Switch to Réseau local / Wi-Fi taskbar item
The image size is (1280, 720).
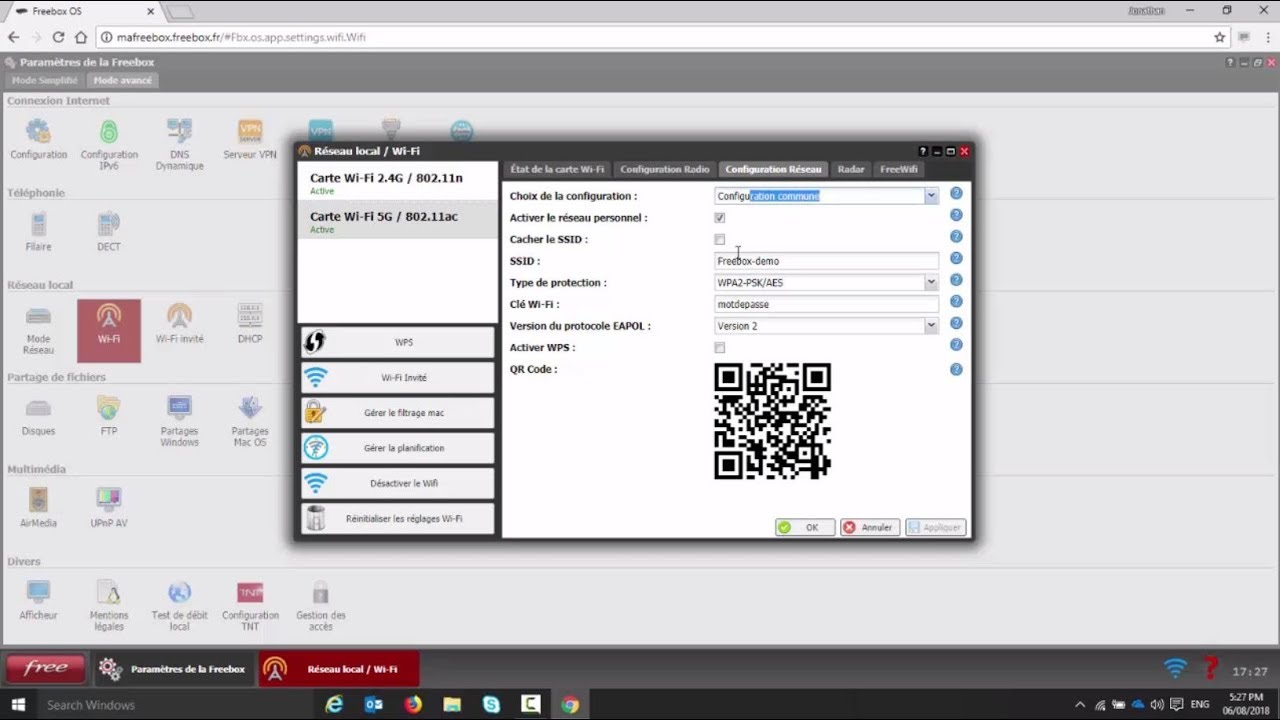[338, 669]
